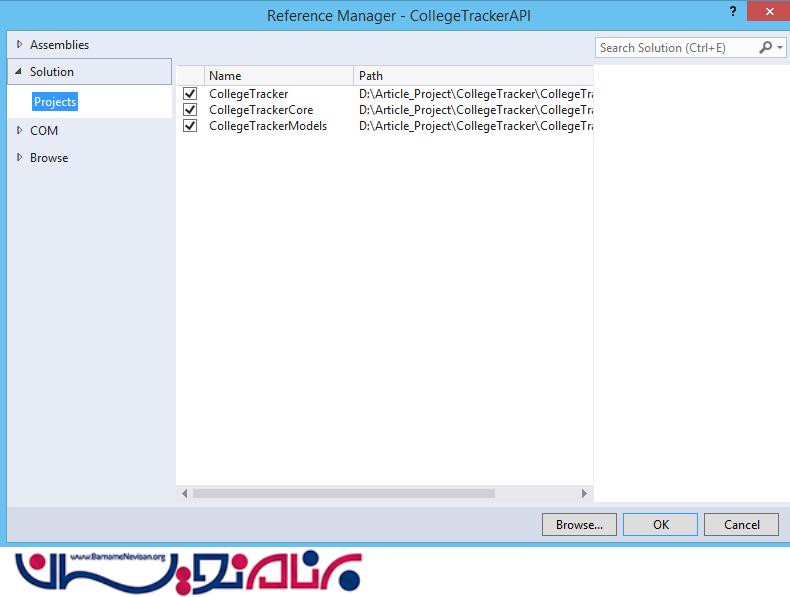Click the Cancel button
The height and width of the screenshot is (597, 790).
tap(741, 524)
